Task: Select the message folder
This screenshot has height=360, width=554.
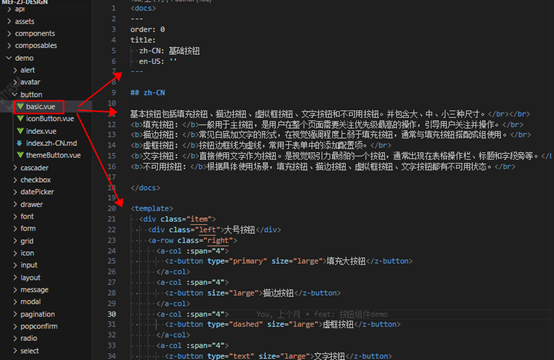Action: pyautogui.click(x=34, y=290)
